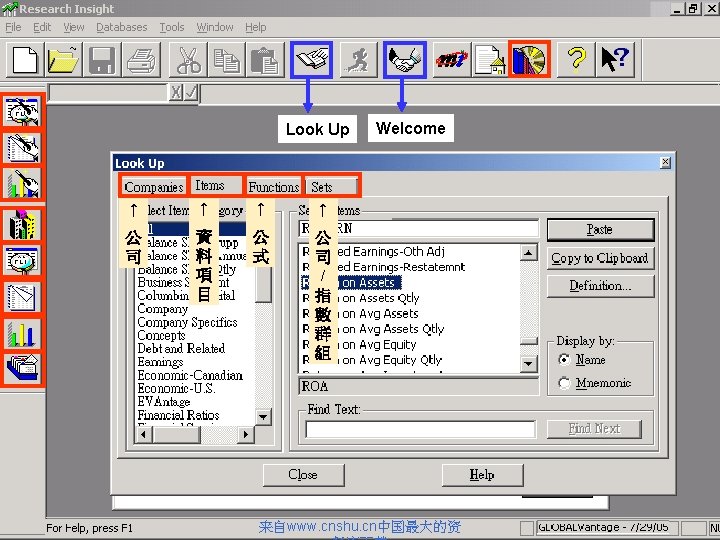Screen dimensions: 720x540
Task: Open the Databases menu
Action: click(122, 27)
